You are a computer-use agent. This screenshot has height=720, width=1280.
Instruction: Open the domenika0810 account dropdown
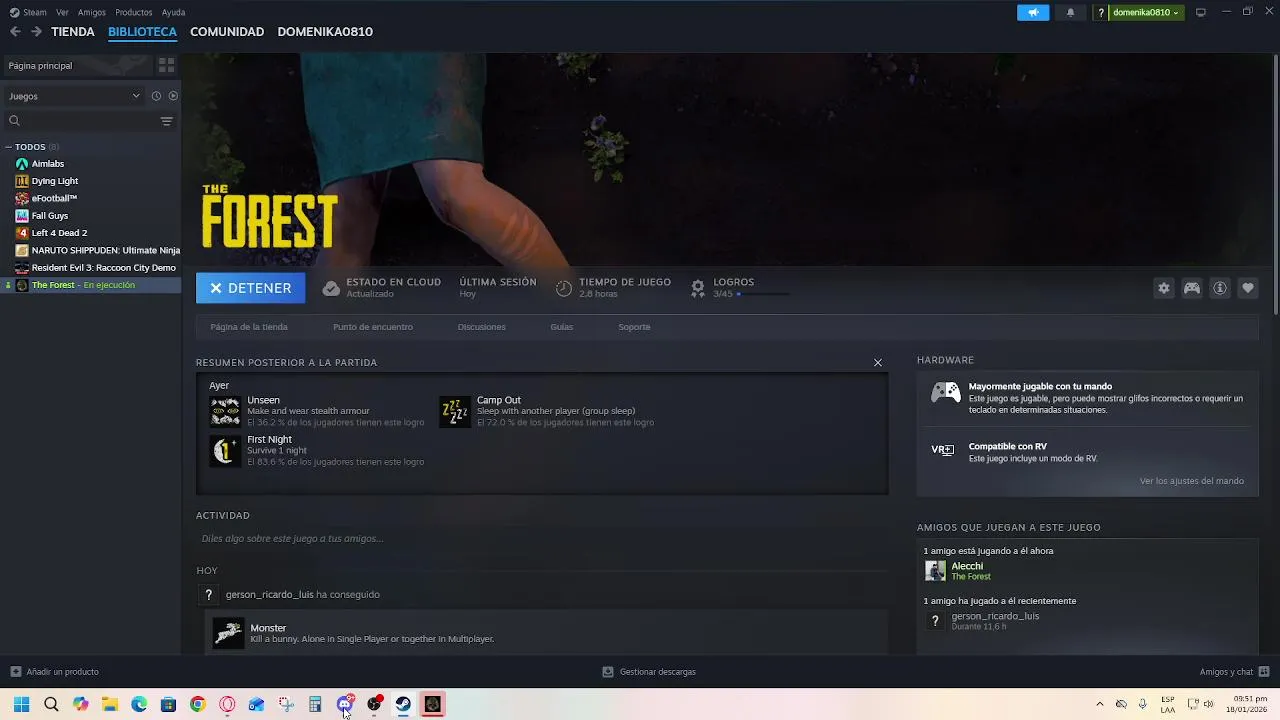(x=1145, y=12)
